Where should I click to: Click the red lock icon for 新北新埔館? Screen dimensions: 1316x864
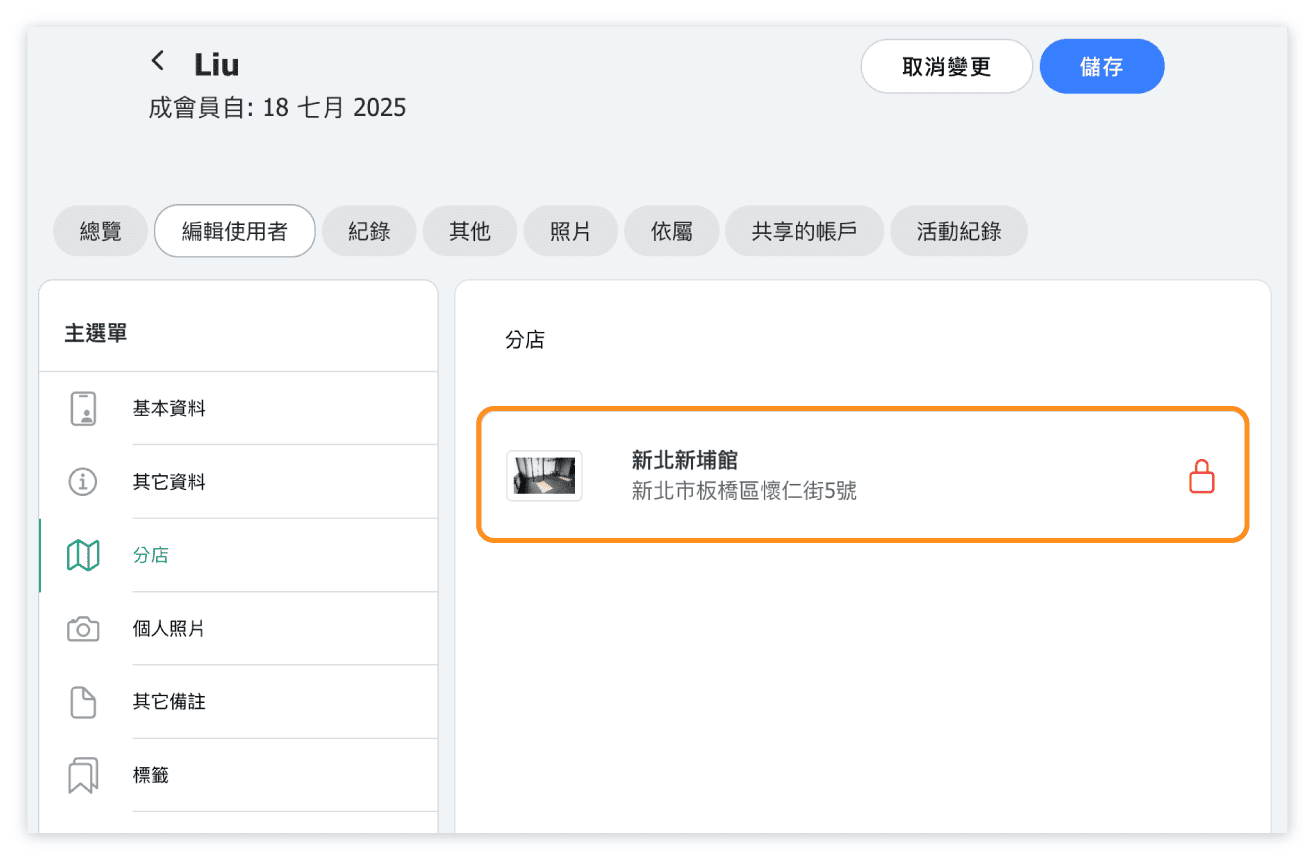[1201, 476]
